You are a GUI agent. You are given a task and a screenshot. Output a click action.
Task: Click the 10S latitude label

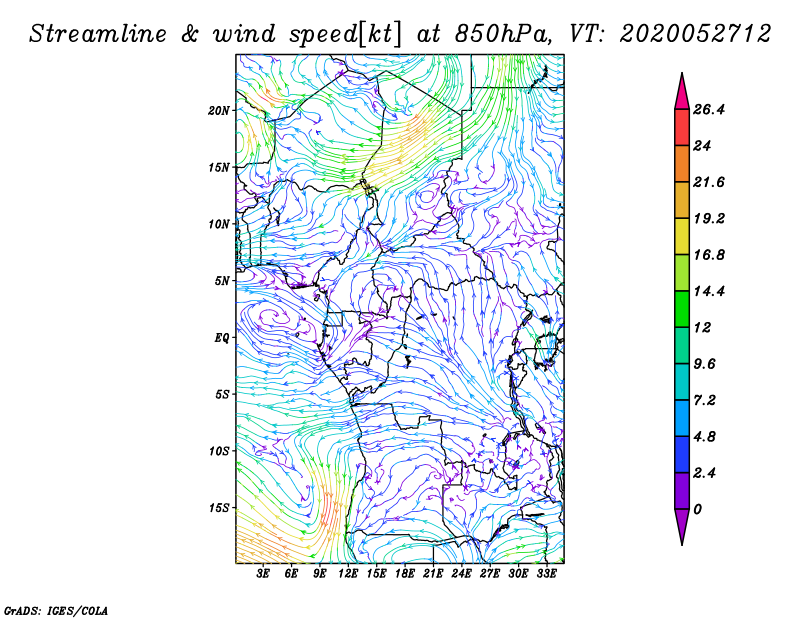(218, 451)
